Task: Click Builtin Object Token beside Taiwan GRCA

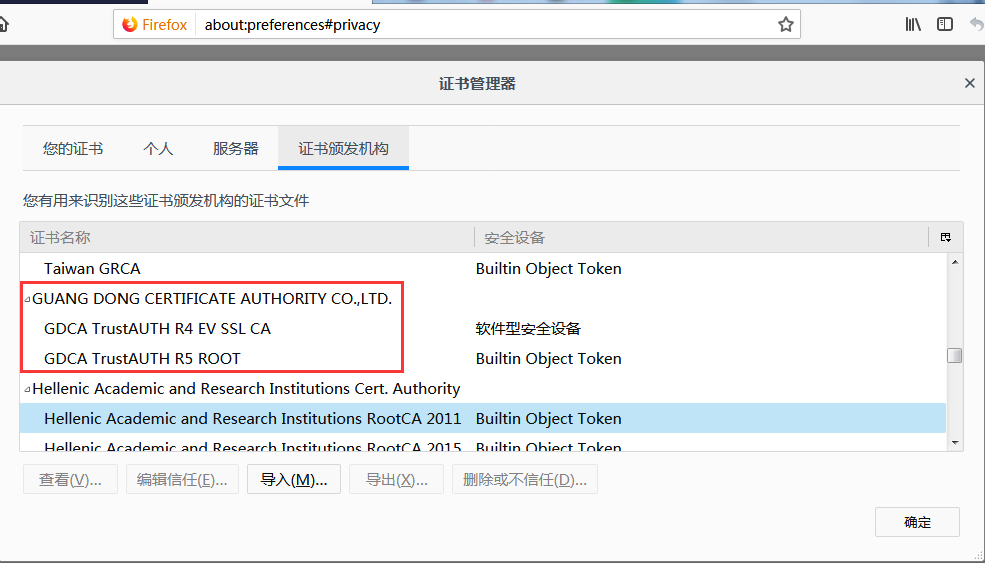Action: click(x=548, y=268)
